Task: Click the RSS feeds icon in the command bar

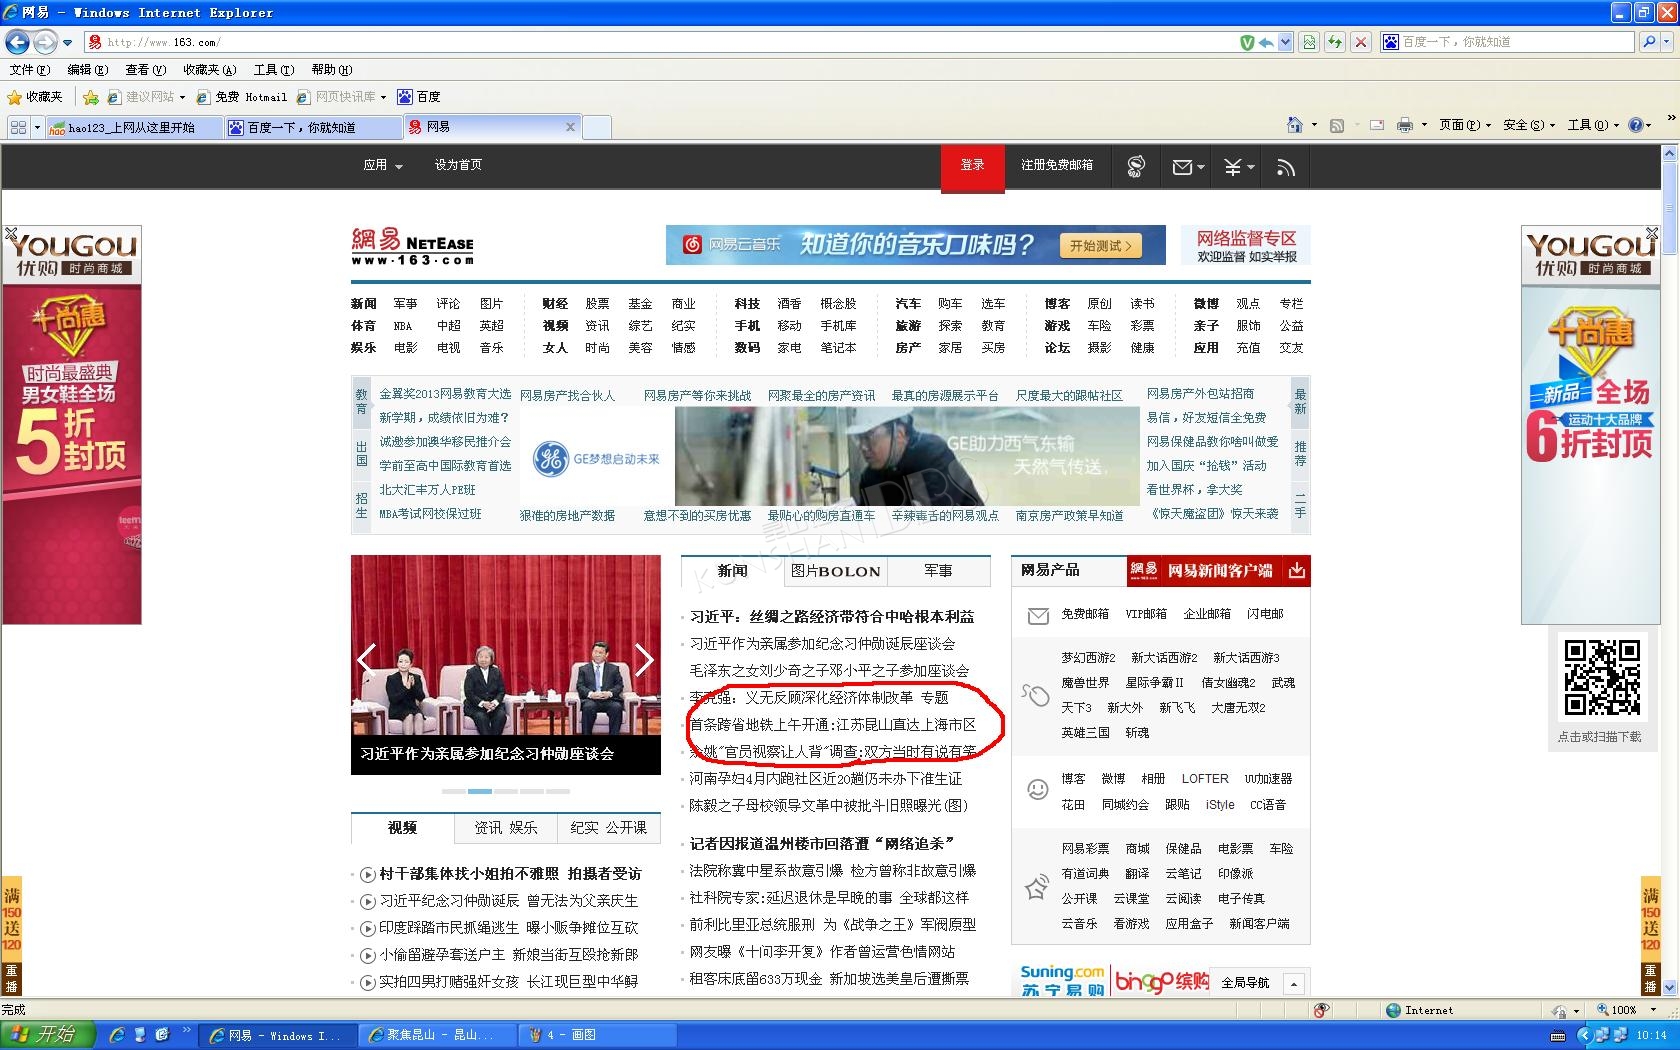Action: [x=1337, y=125]
